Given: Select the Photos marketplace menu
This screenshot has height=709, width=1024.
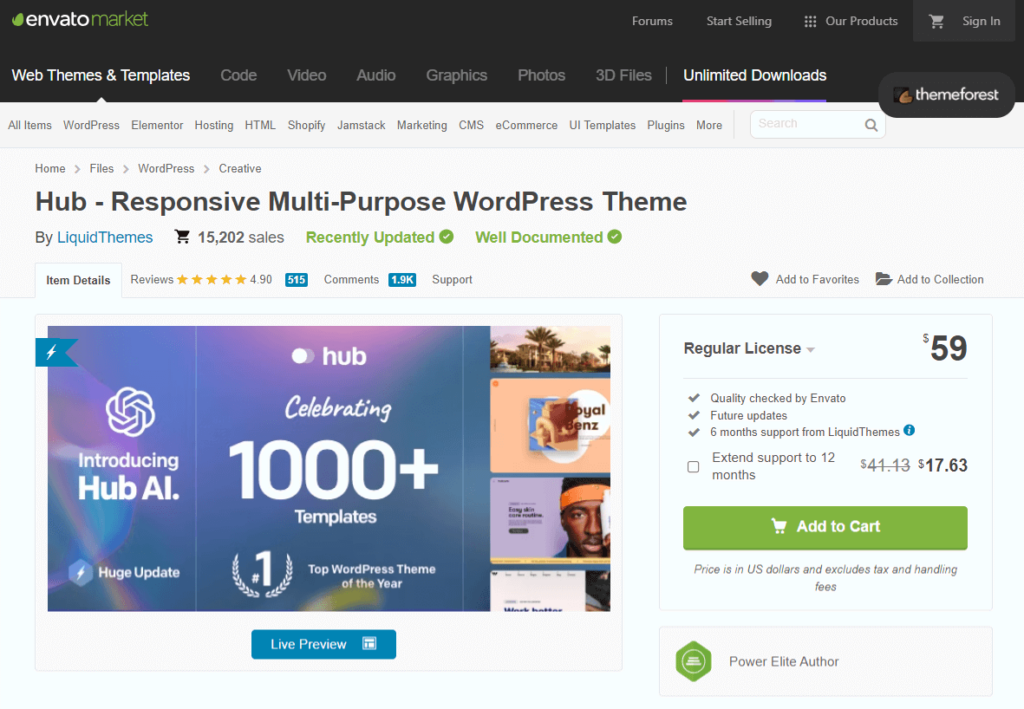Looking at the screenshot, I should click(541, 75).
